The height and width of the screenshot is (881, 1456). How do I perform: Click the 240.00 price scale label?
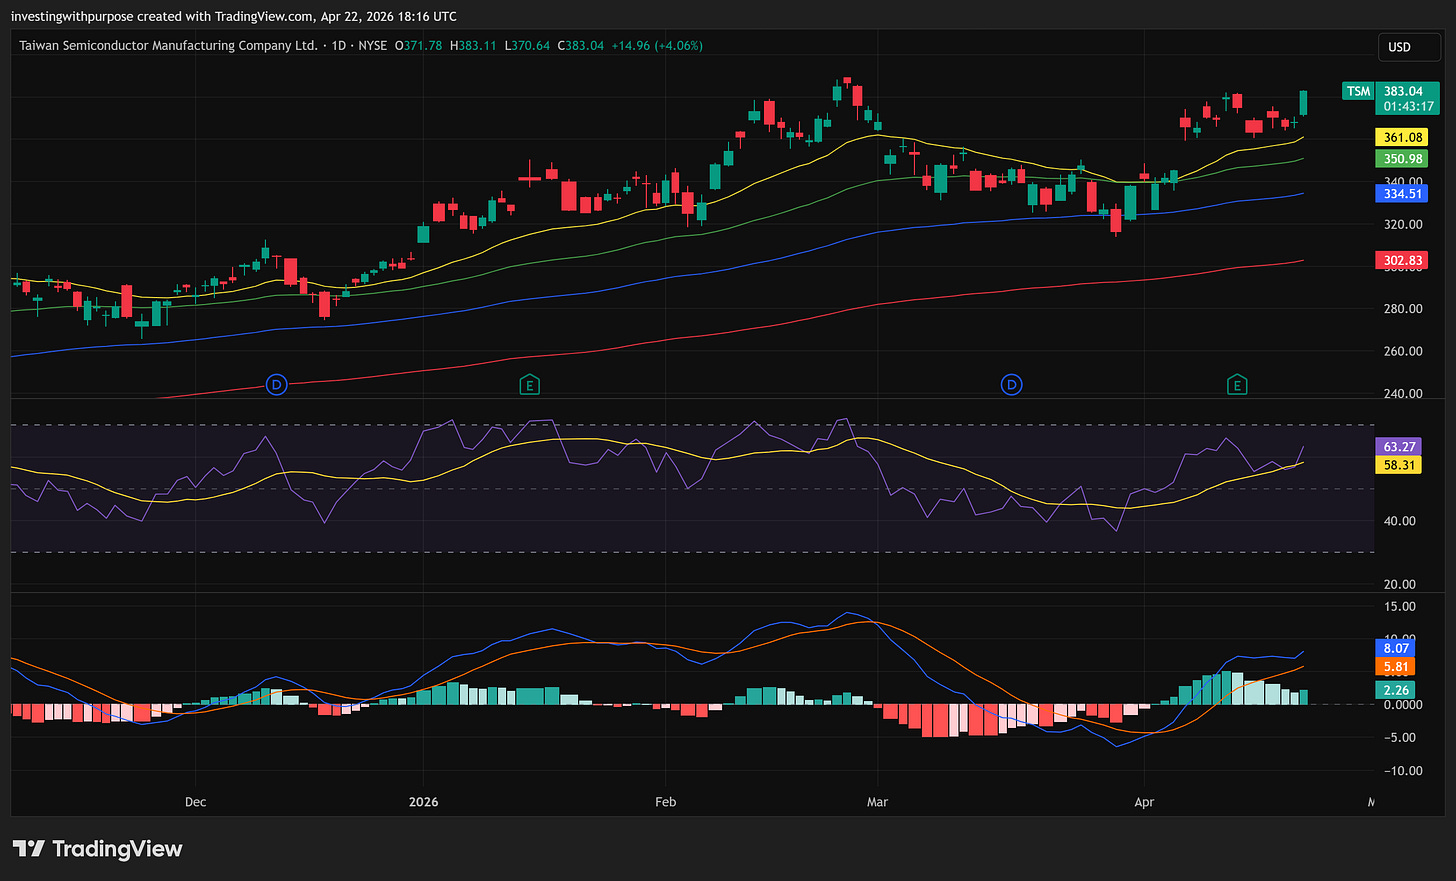[x=1403, y=393]
